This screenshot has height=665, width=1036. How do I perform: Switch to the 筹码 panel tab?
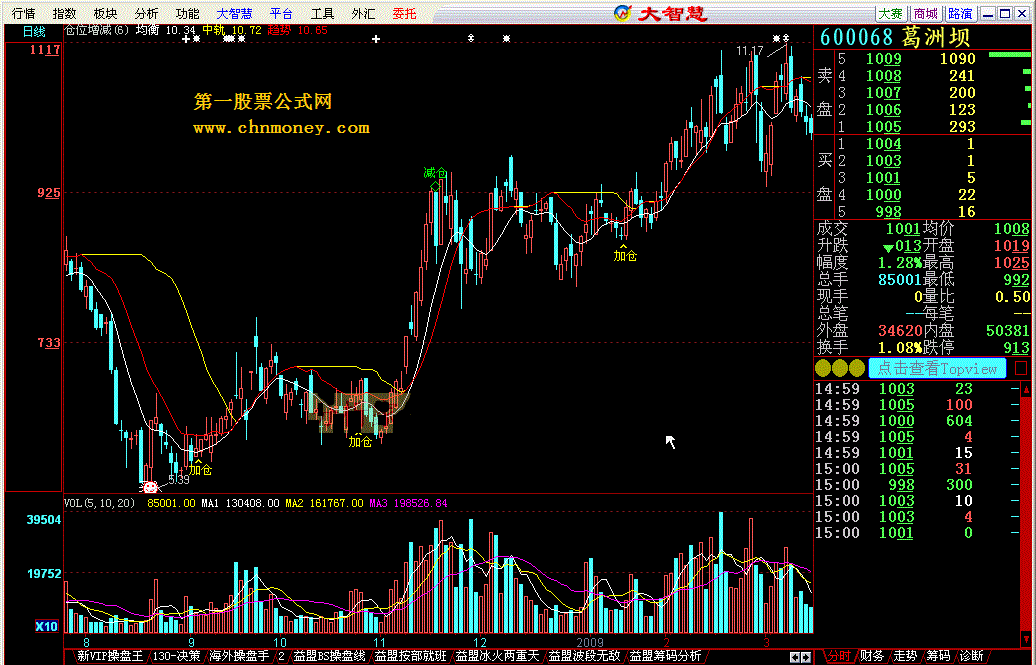(938, 656)
